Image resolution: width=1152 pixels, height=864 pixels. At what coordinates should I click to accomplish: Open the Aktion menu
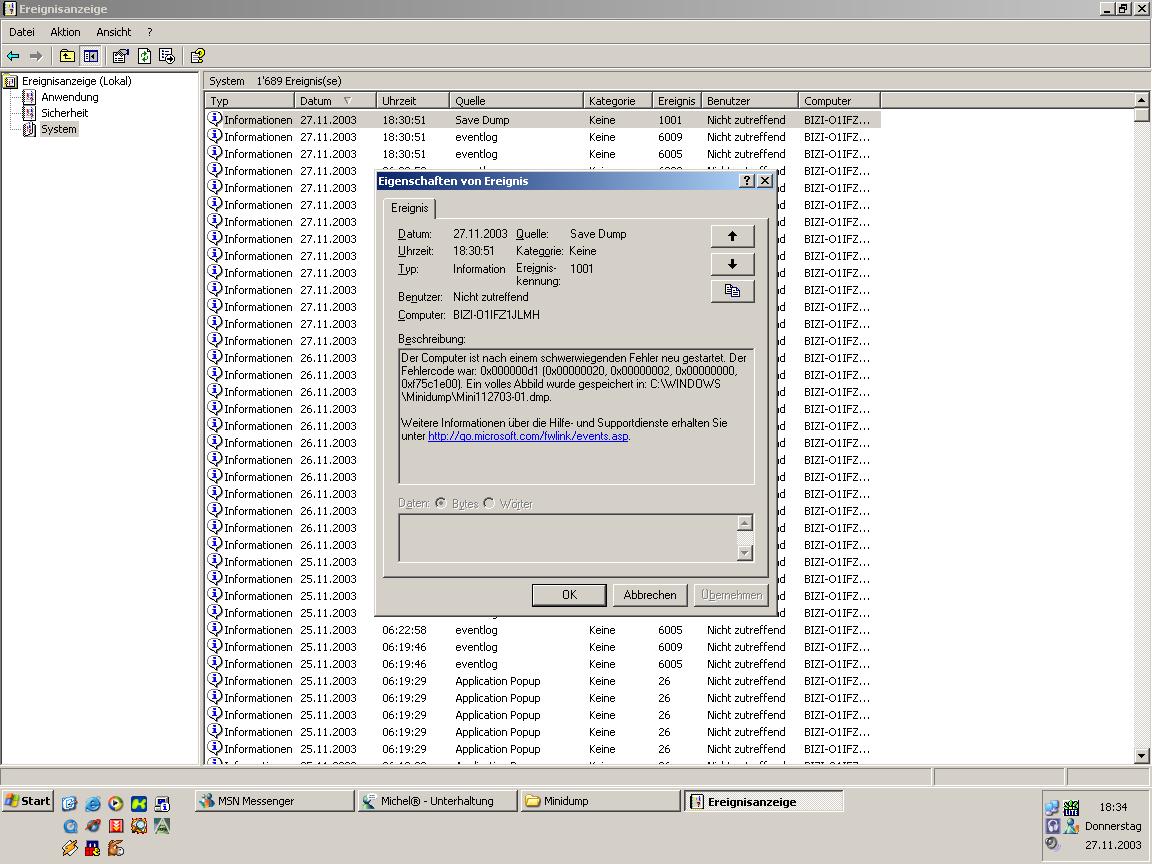(x=65, y=32)
